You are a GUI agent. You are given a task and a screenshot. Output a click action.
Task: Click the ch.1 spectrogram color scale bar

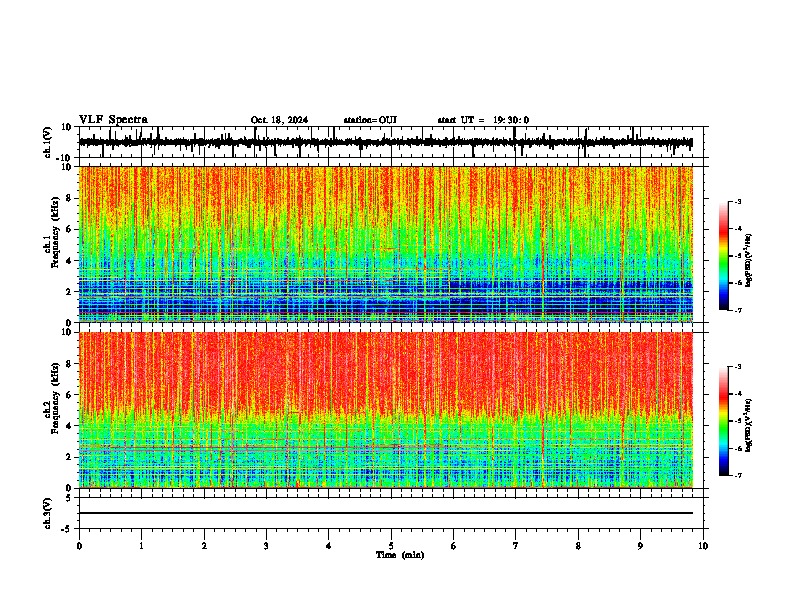tap(724, 256)
